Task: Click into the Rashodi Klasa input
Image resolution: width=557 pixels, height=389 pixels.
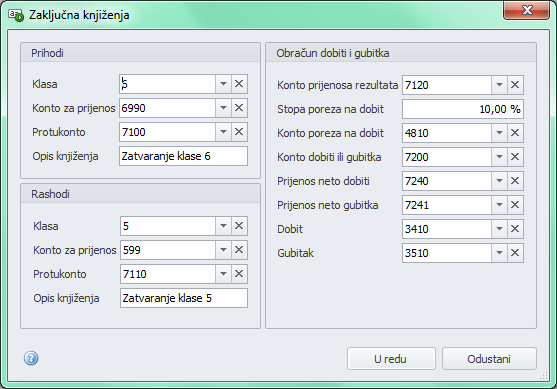Action: (168, 226)
